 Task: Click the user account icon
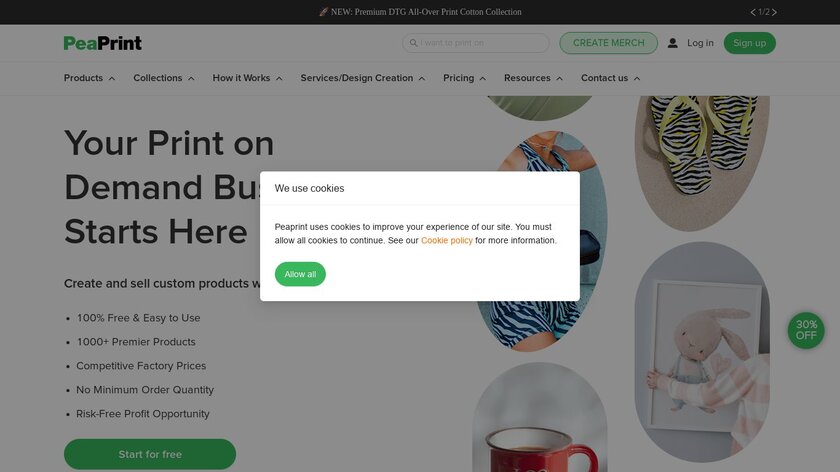(x=673, y=43)
